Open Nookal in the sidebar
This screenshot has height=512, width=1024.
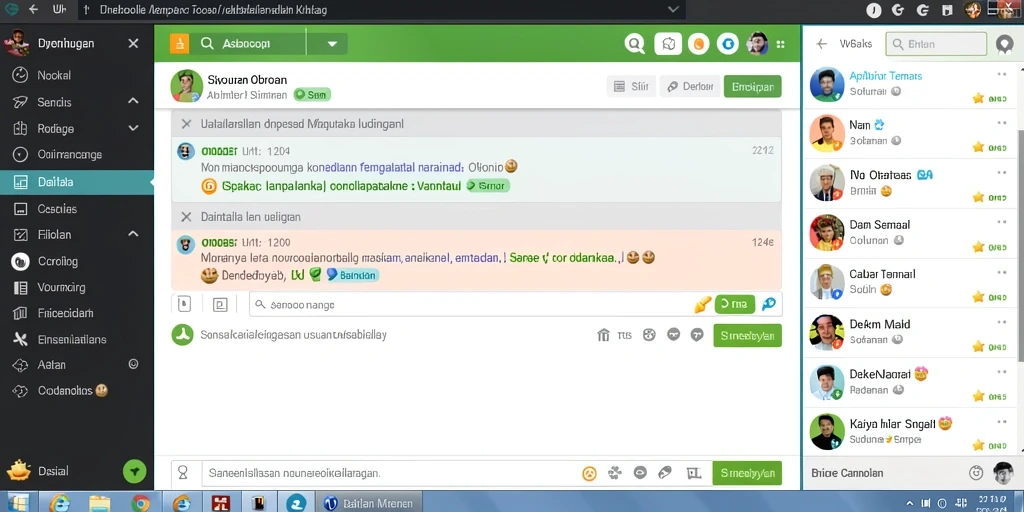click(54, 75)
